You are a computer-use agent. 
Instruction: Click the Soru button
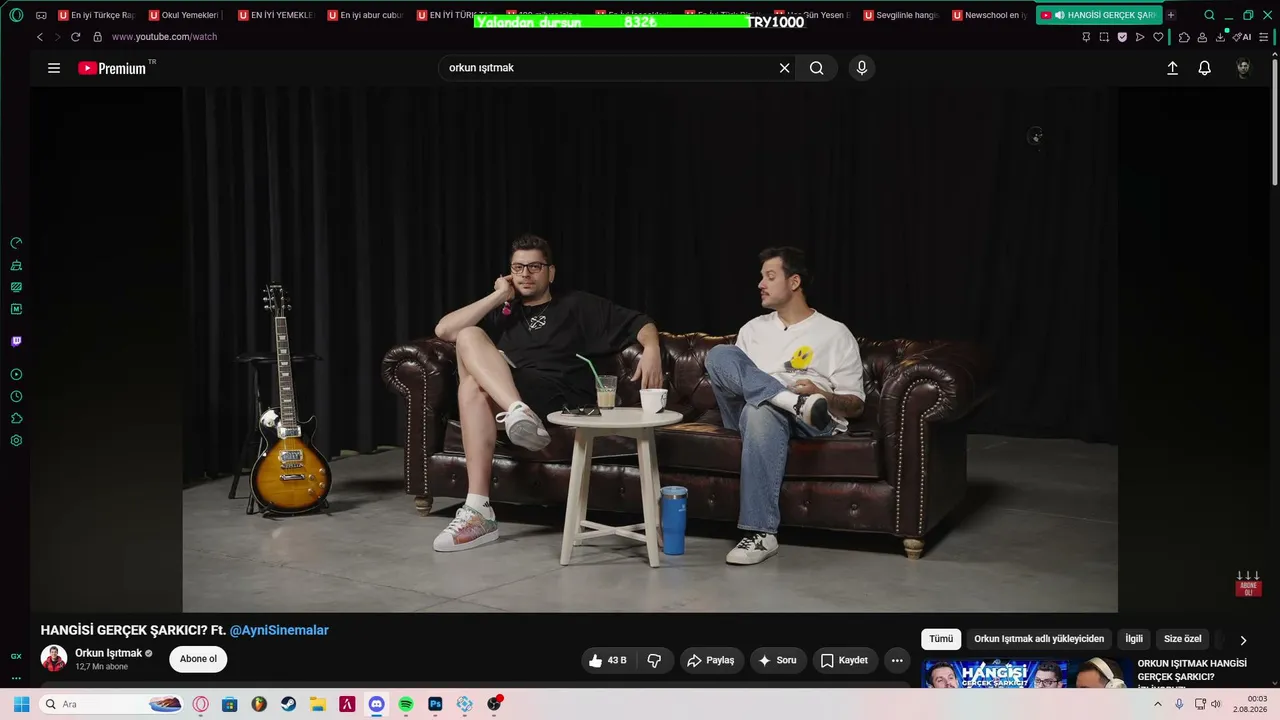tap(777, 660)
